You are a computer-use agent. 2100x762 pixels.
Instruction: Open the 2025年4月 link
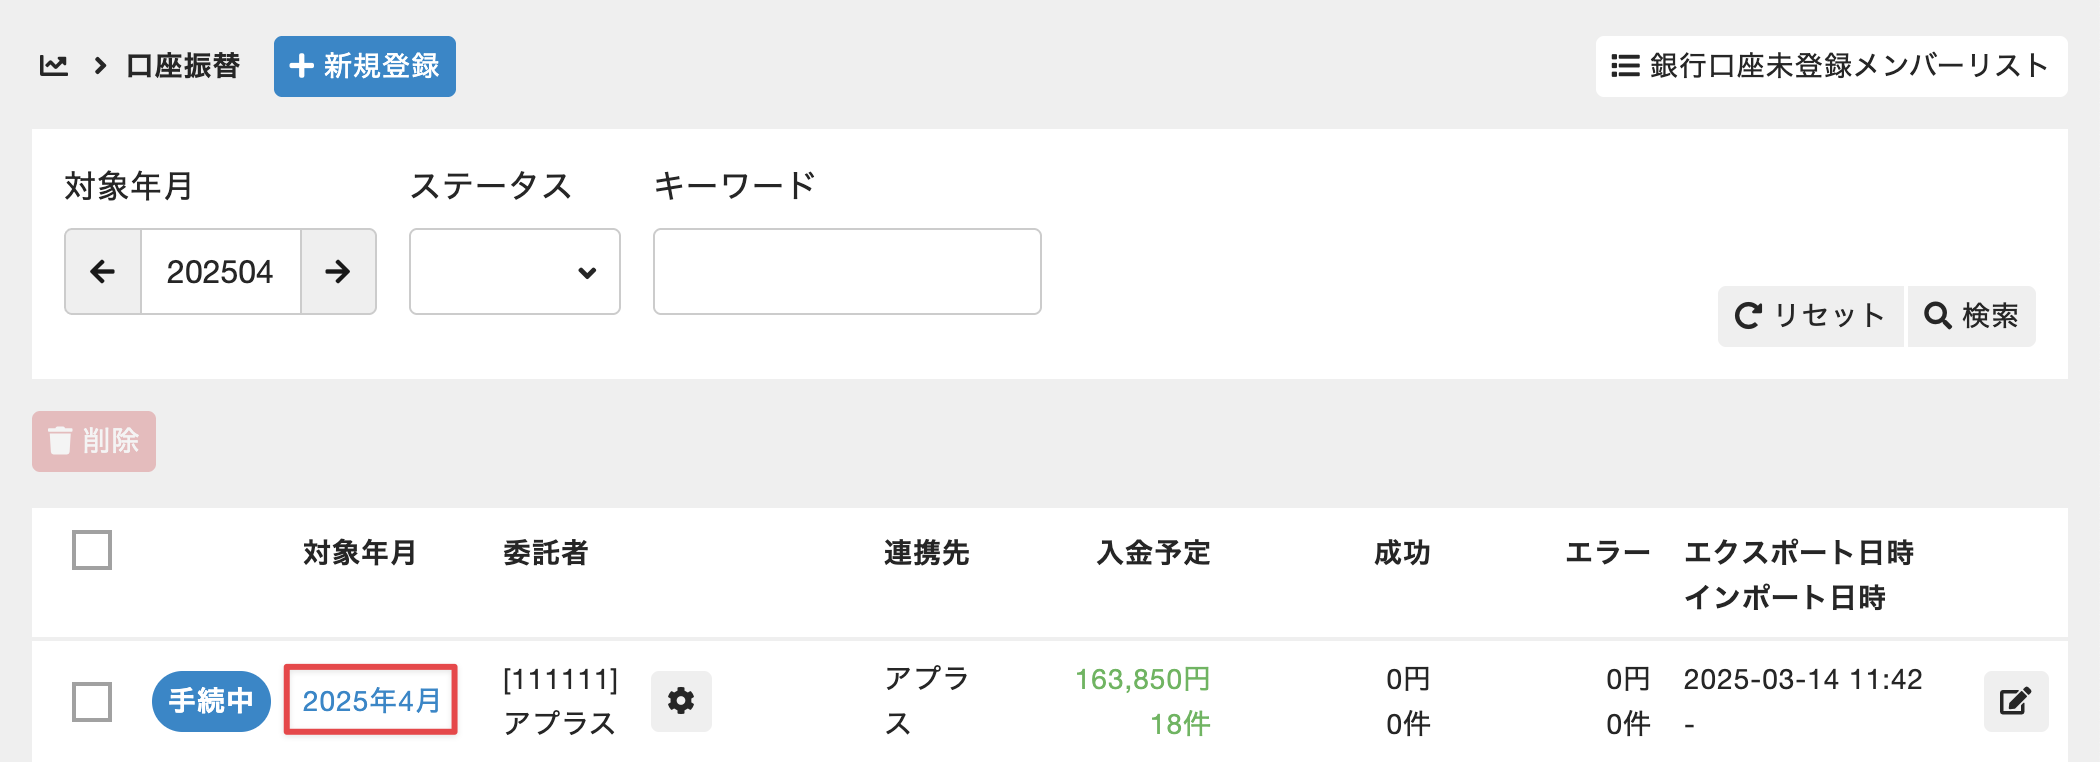(371, 700)
